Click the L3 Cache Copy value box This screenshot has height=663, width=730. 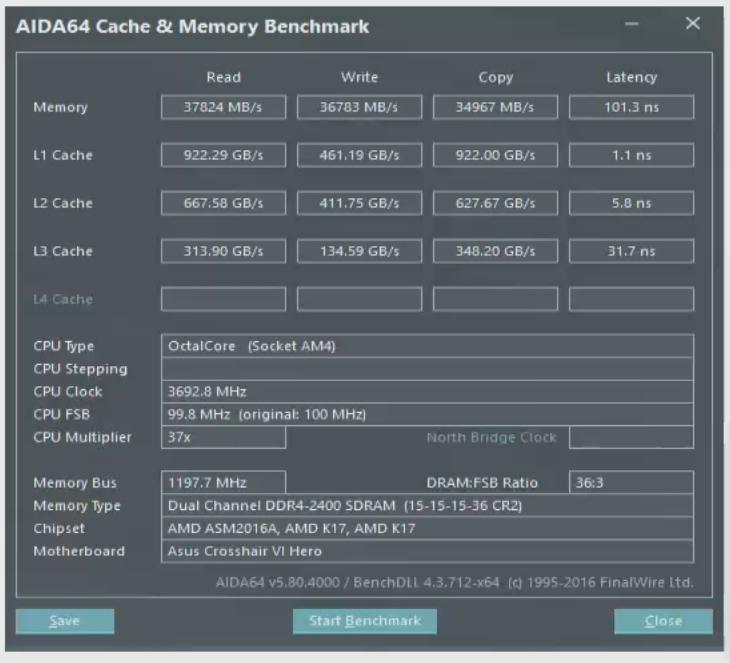[495, 251]
